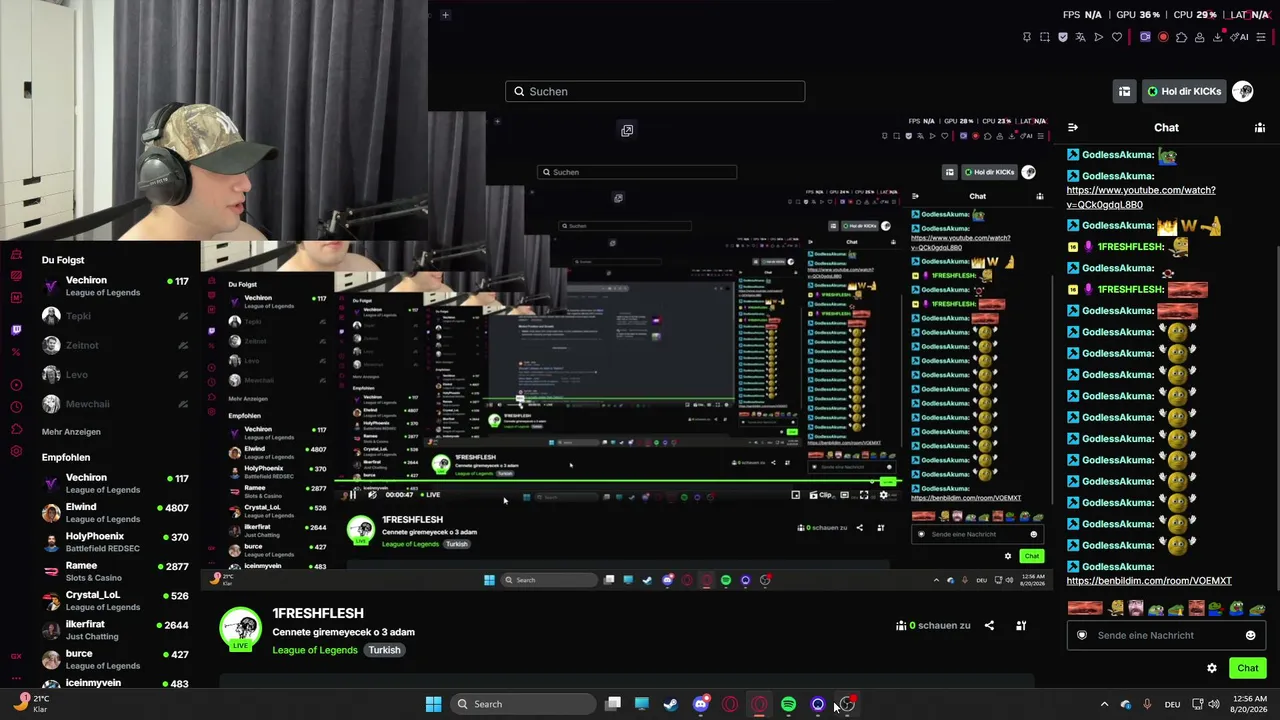1280x720 pixels.
Task: Open the Kick shop icon beside Hol dir KICKs
Action: tap(1124, 91)
